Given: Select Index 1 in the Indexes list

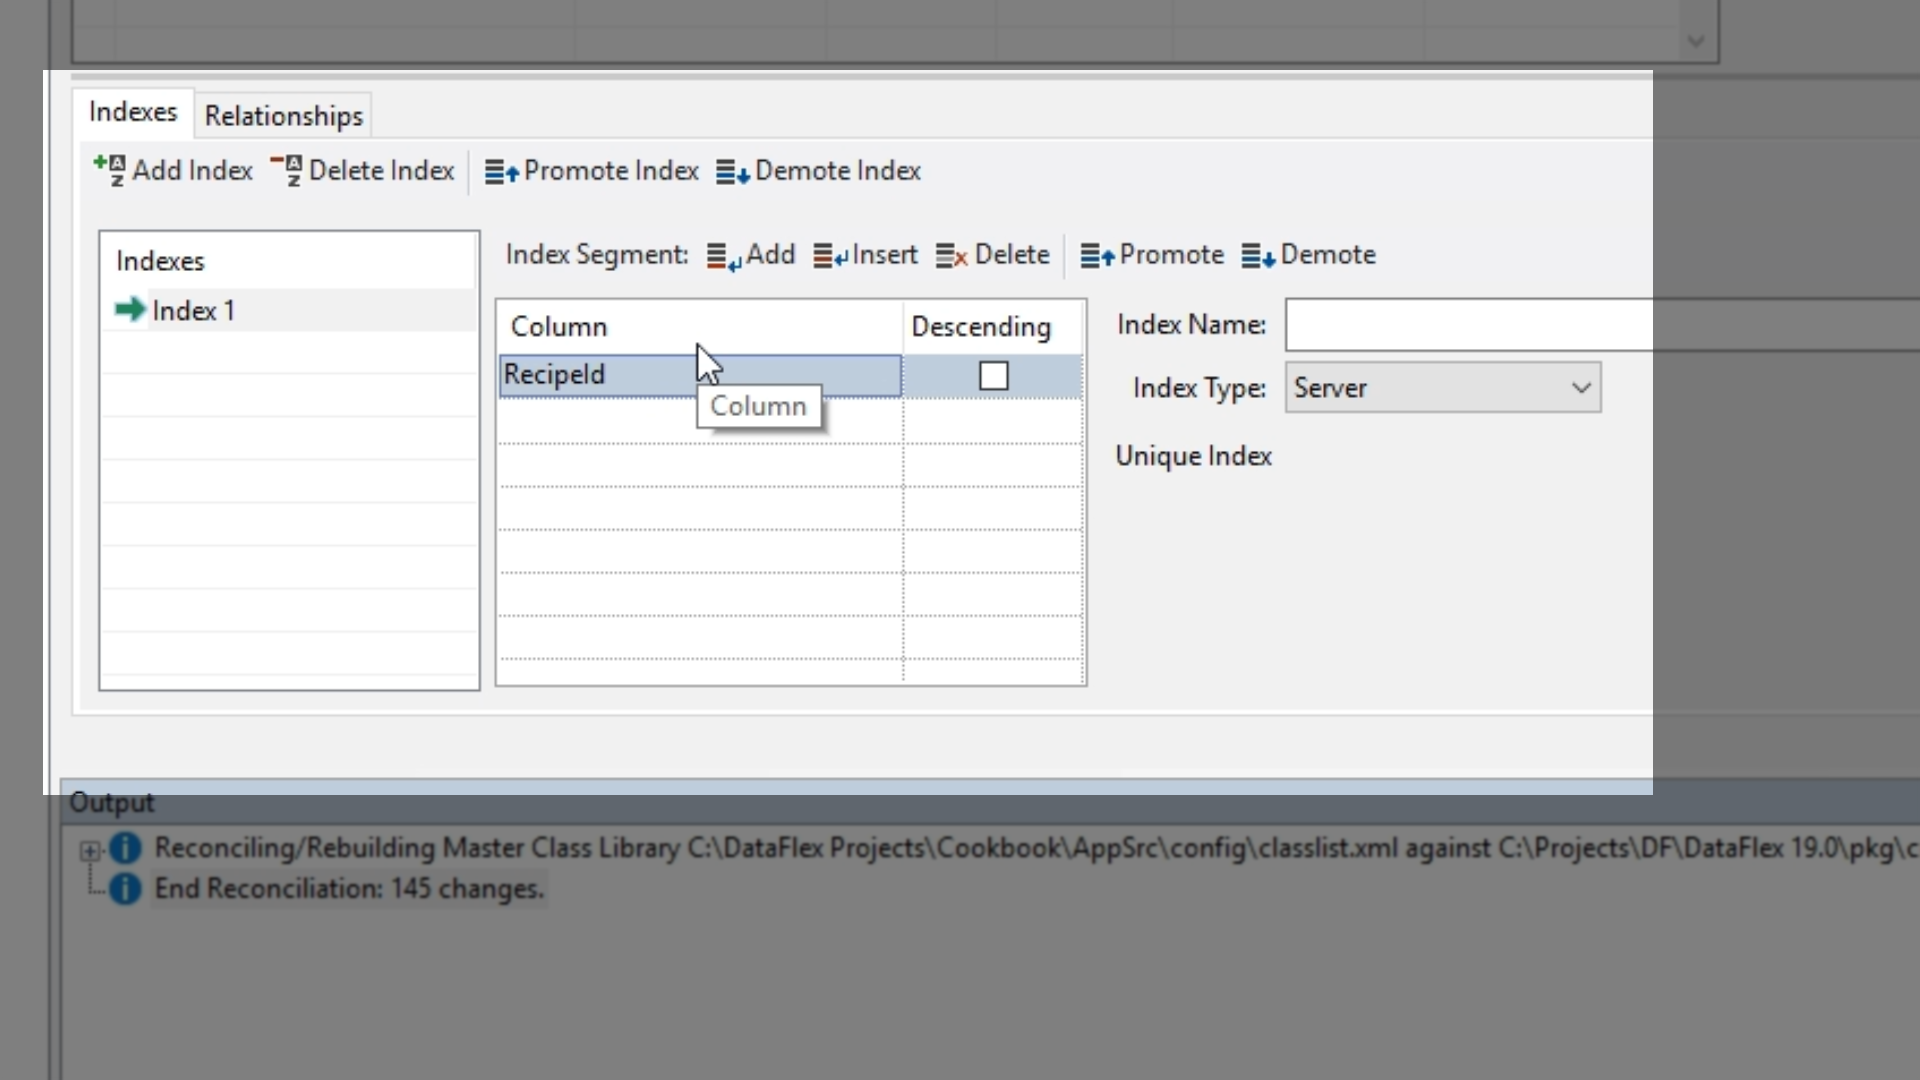Looking at the screenshot, I should pyautogui.click(x=193, y=311).
